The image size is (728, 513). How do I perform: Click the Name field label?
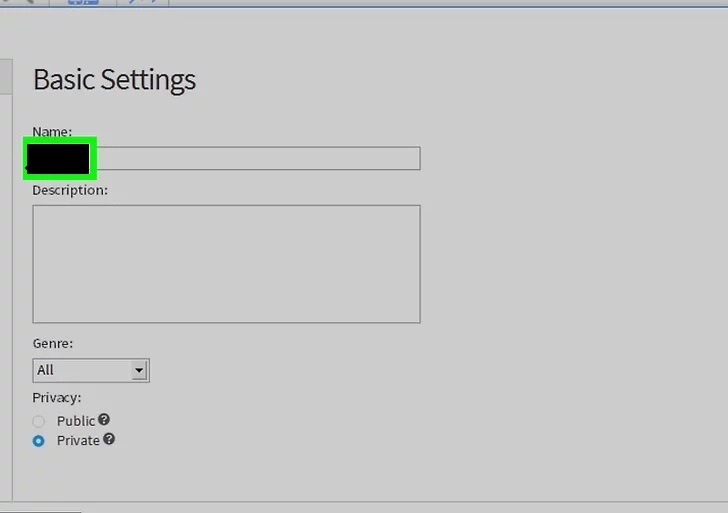click(52, 132)
